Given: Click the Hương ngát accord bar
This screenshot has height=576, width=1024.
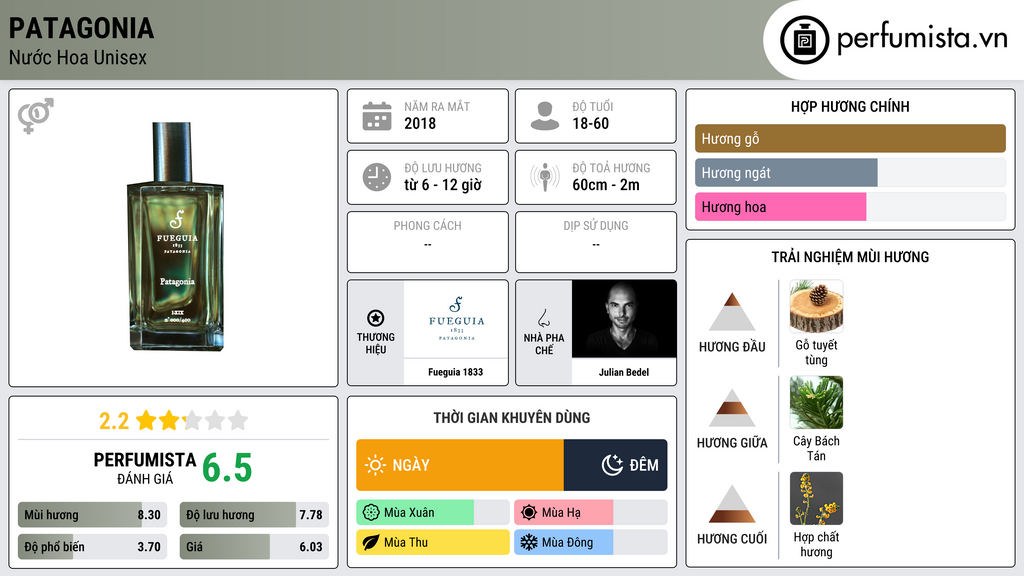Looking at the screenshot, I should 850,173.
